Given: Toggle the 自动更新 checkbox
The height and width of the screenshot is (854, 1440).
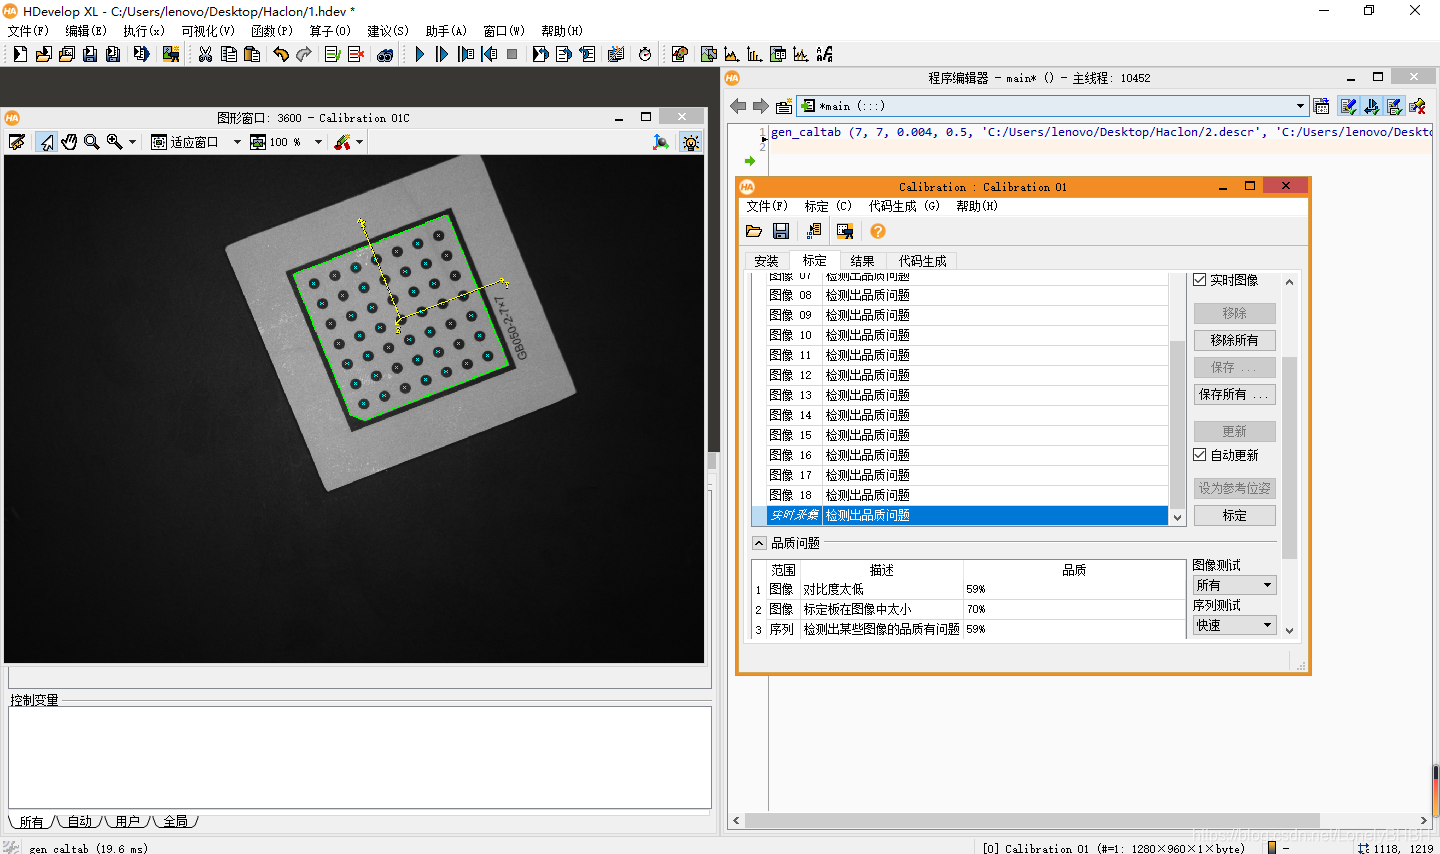Looking at the screenshot, I should point(1200,455).
